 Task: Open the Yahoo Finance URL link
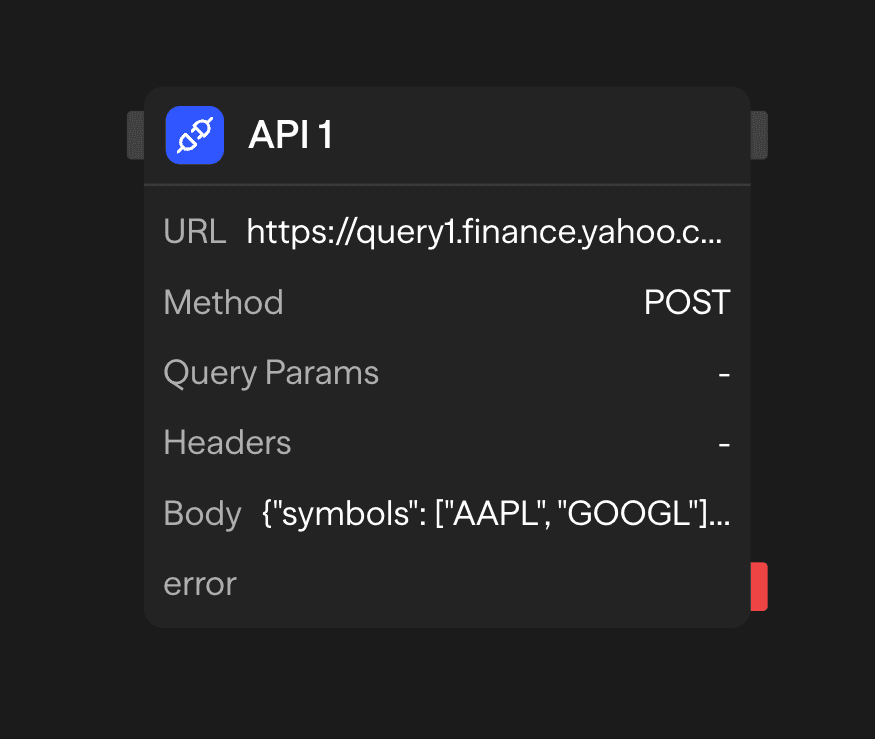pyautogui.click(x=487, y=231)
